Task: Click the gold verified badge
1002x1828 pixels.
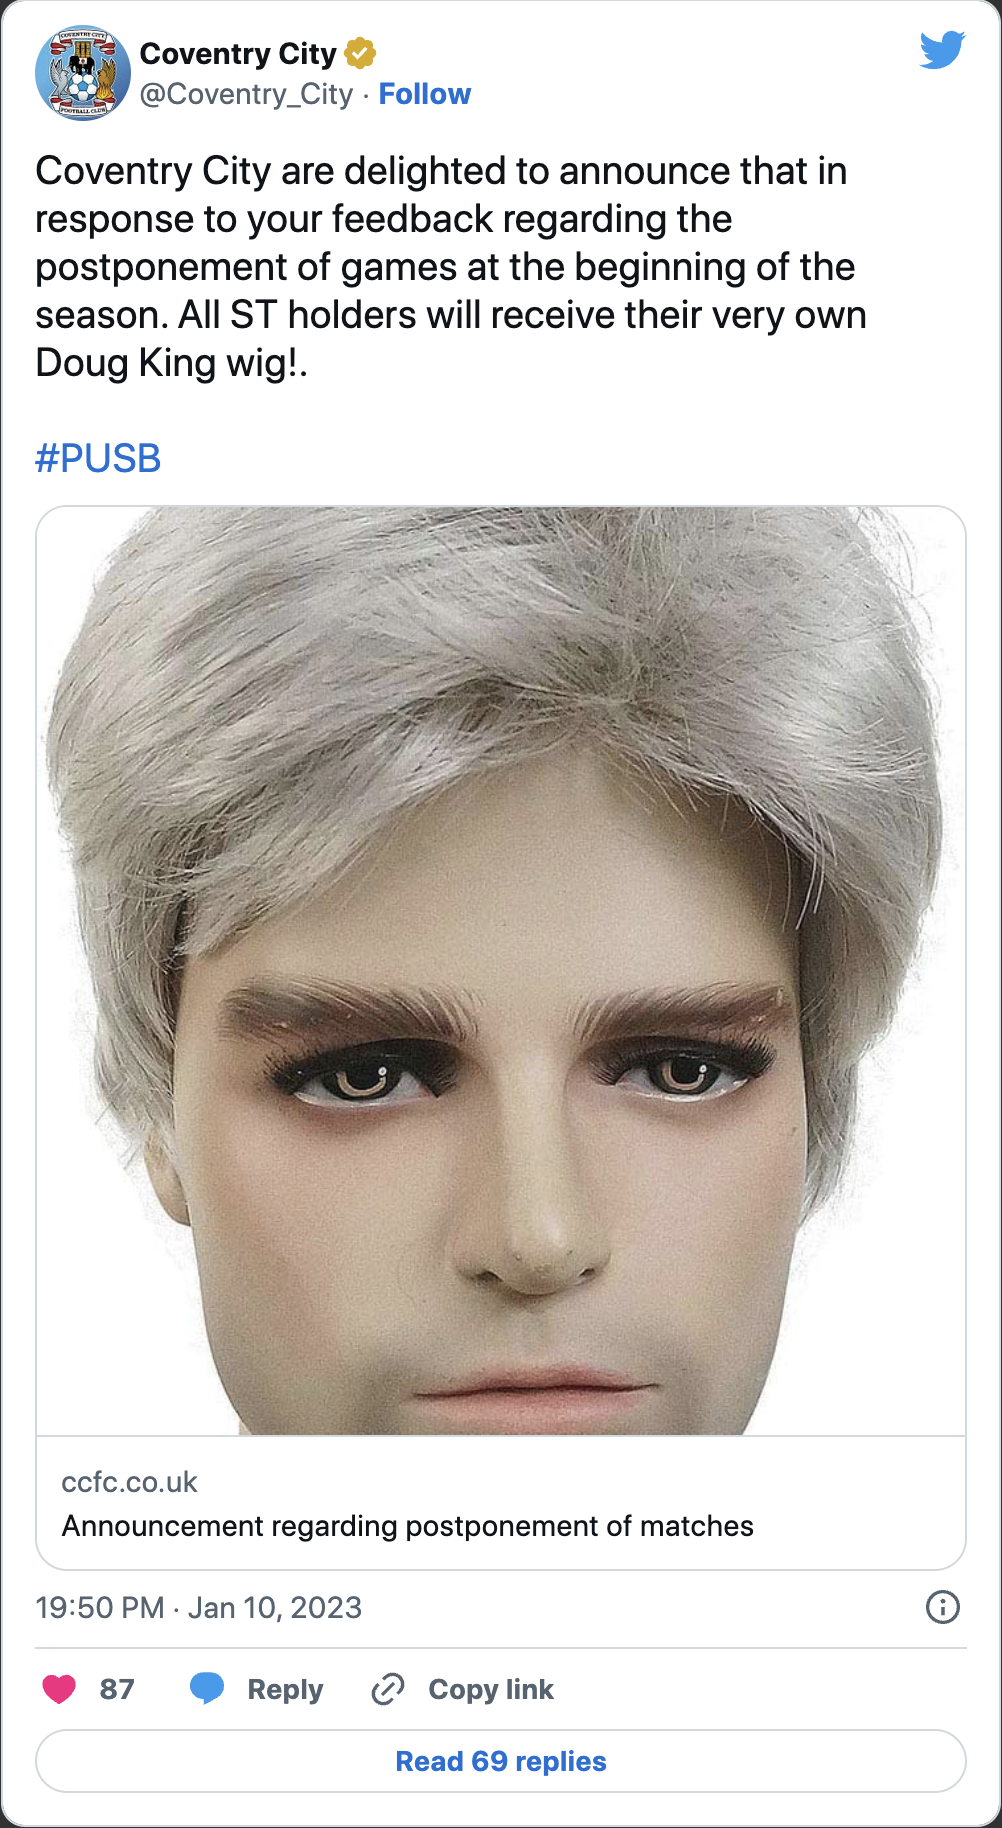Action: point(360,53)
